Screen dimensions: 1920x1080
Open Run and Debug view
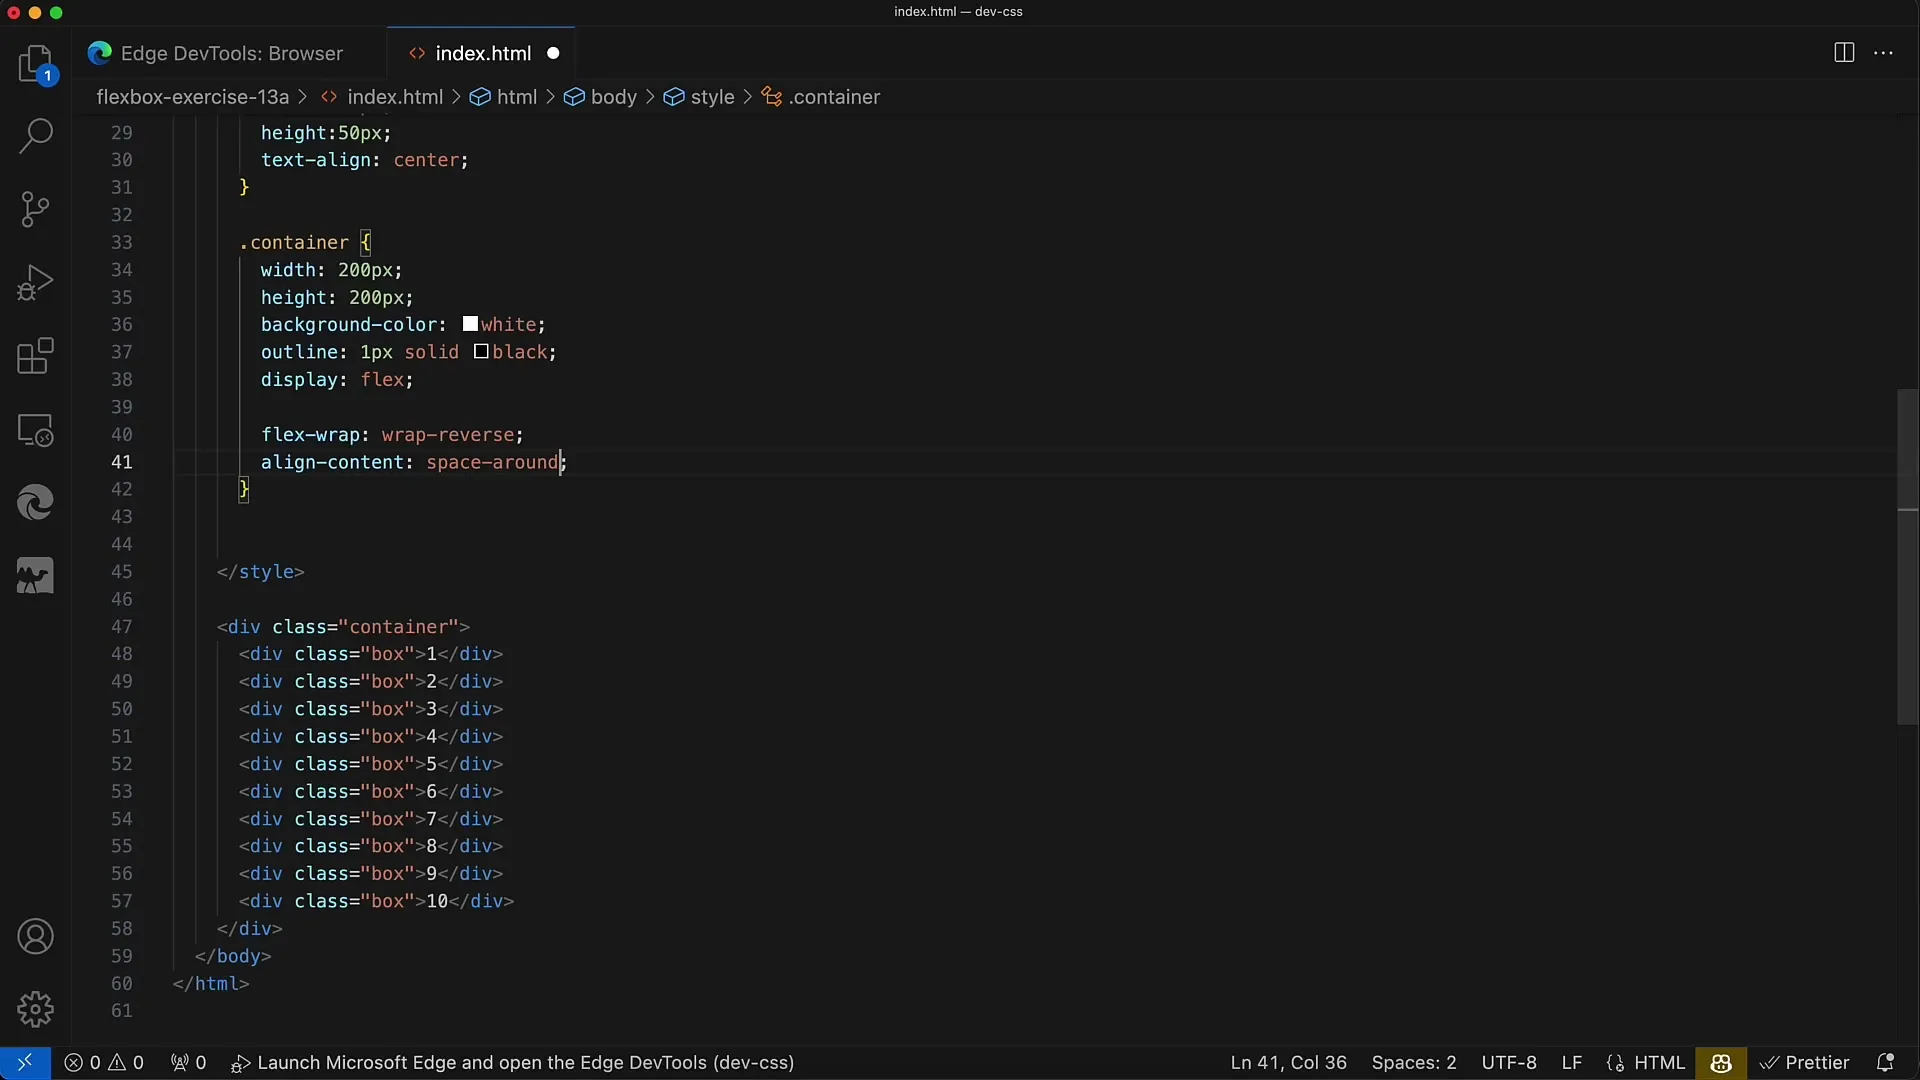(36, 283)
